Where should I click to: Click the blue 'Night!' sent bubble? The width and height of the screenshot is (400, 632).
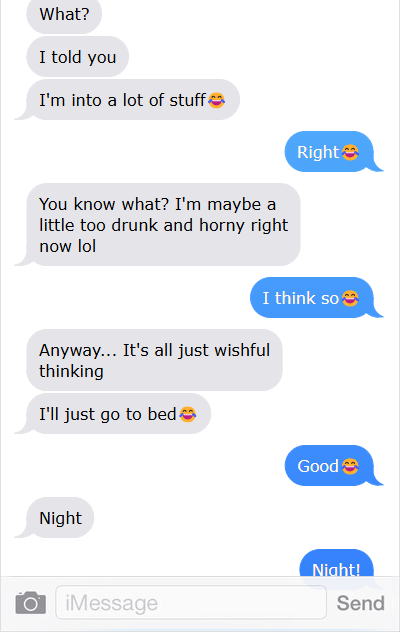[x=336, y=564]
